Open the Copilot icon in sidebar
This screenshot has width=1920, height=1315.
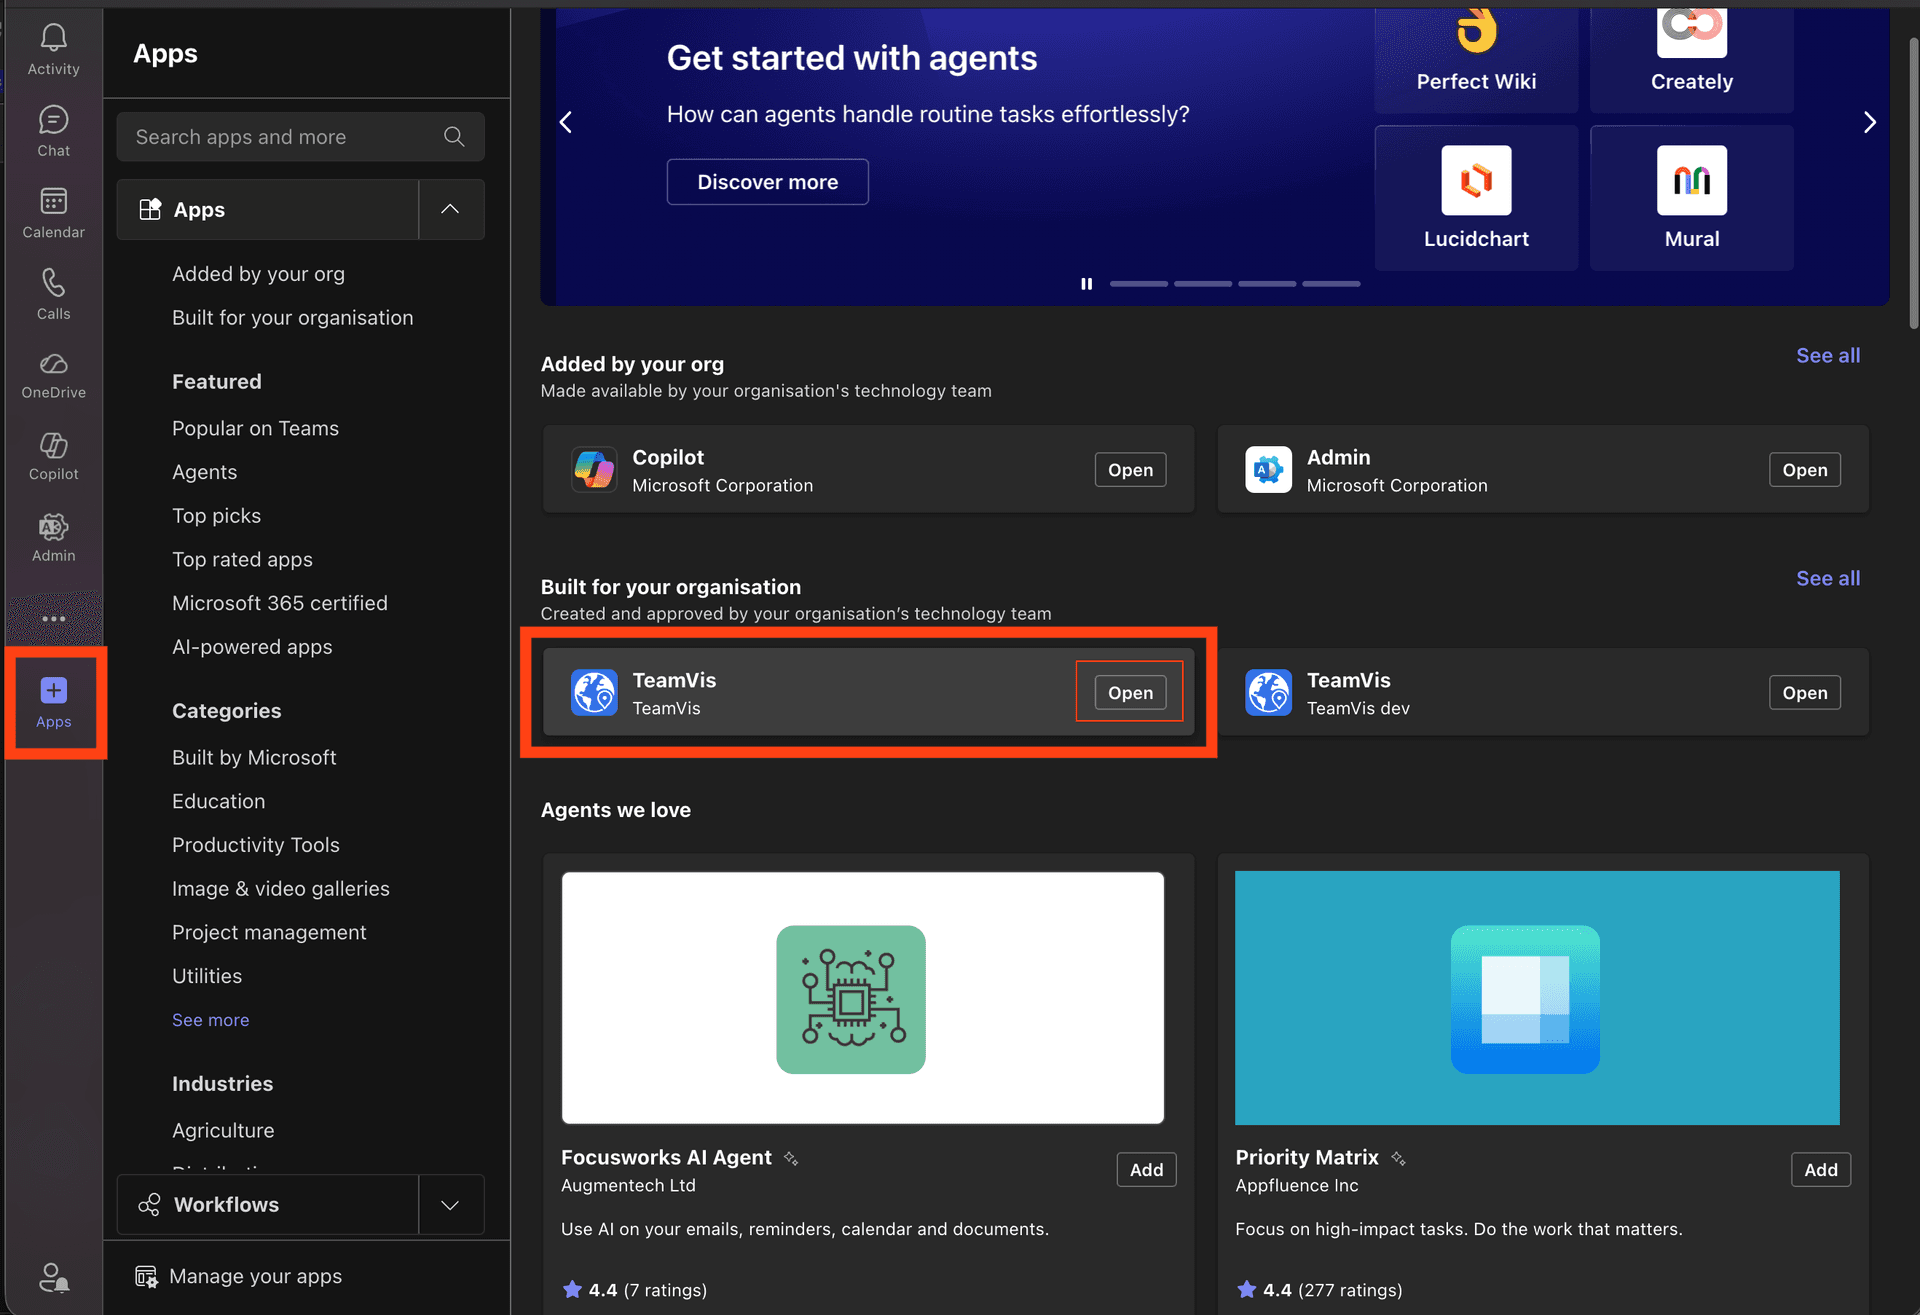click(x=53, y=444)
